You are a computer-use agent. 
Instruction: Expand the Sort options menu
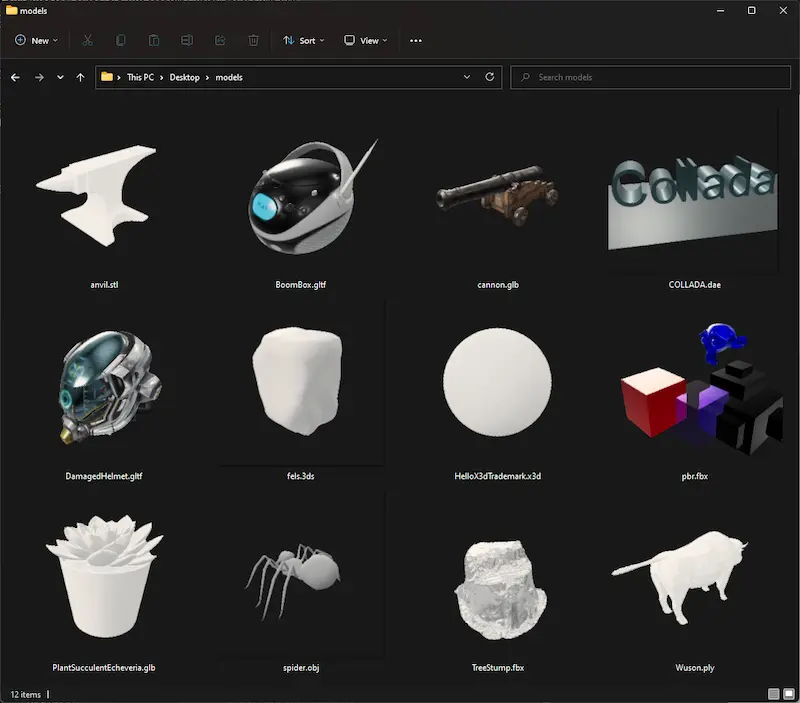(x=304, y=40)
